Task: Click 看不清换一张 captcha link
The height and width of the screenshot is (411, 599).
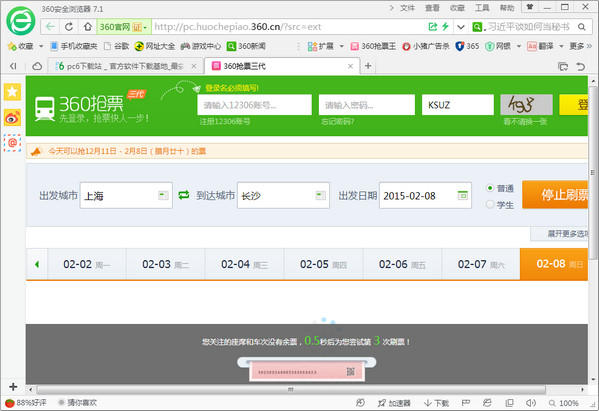Action: coord(525,121)
